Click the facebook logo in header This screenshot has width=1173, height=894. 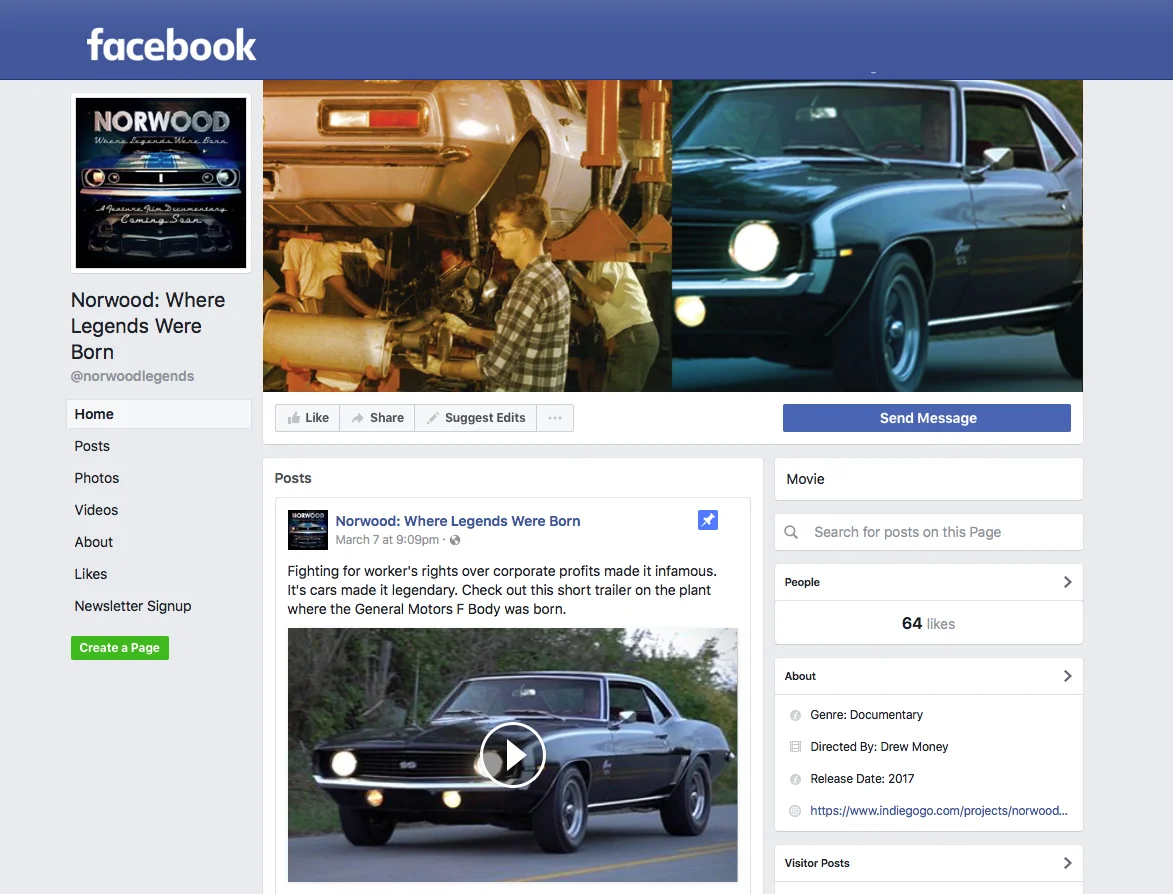coord(171,45)
